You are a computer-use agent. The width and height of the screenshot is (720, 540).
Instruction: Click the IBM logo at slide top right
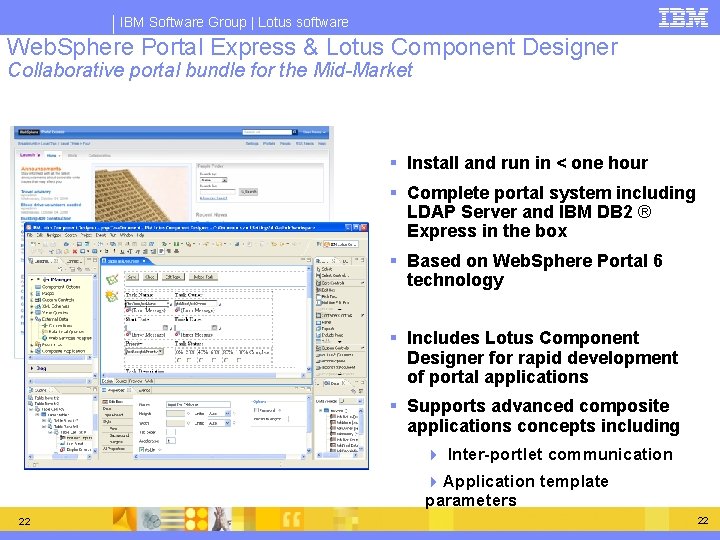pyautogui.click(x=683, y=17)
